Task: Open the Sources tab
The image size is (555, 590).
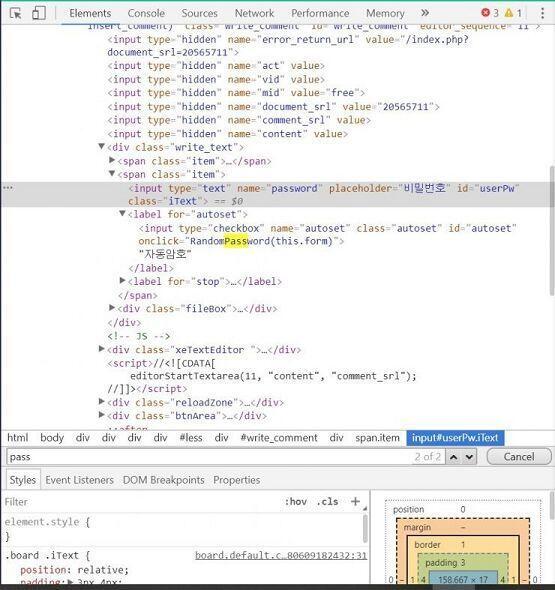Action: (x=199, y=13)
